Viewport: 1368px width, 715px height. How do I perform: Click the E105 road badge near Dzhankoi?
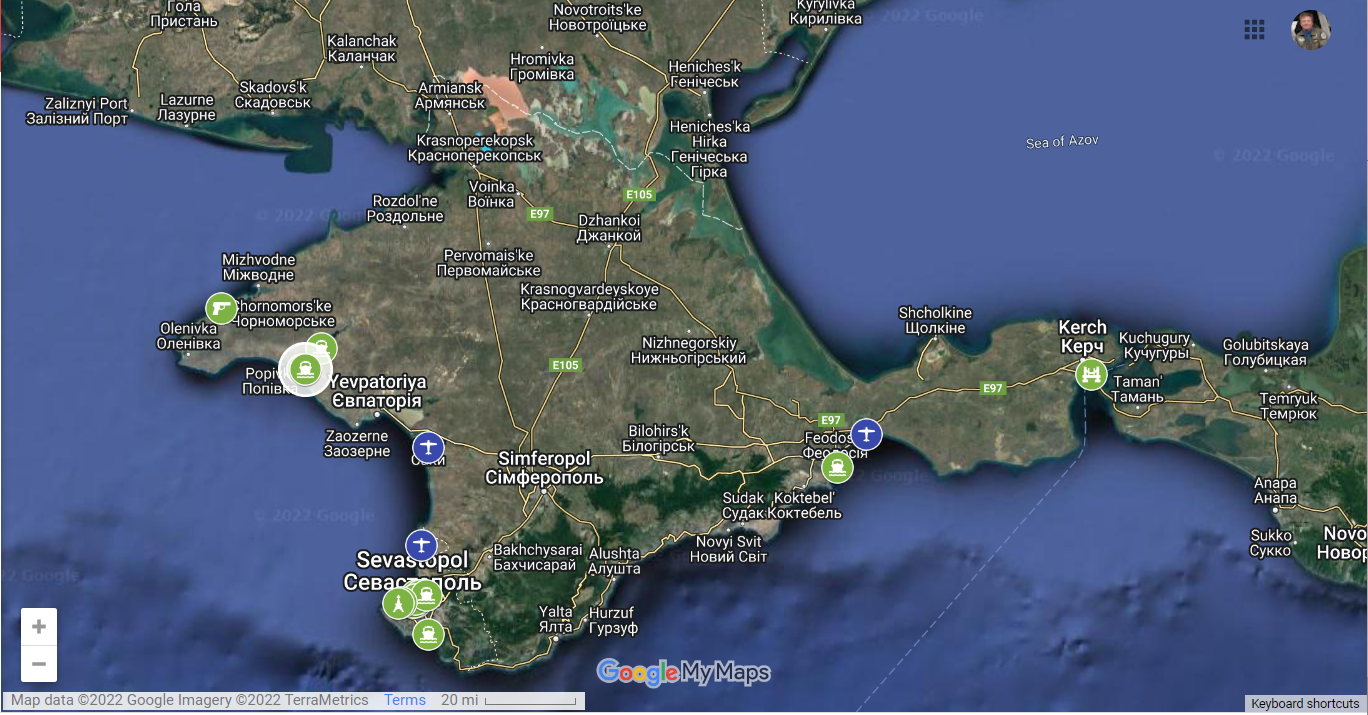click(x=639, y=194)
